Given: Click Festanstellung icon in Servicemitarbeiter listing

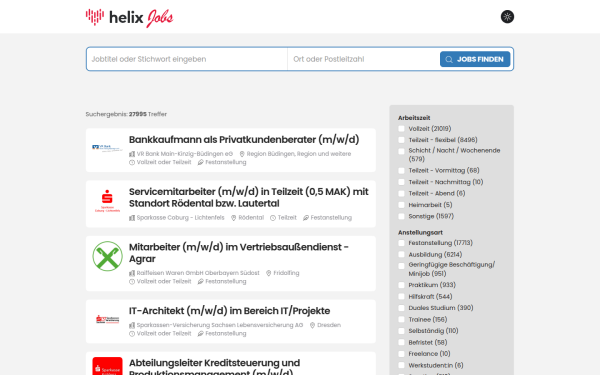Looking at the screenshot, I should click(x=306, y=218).
